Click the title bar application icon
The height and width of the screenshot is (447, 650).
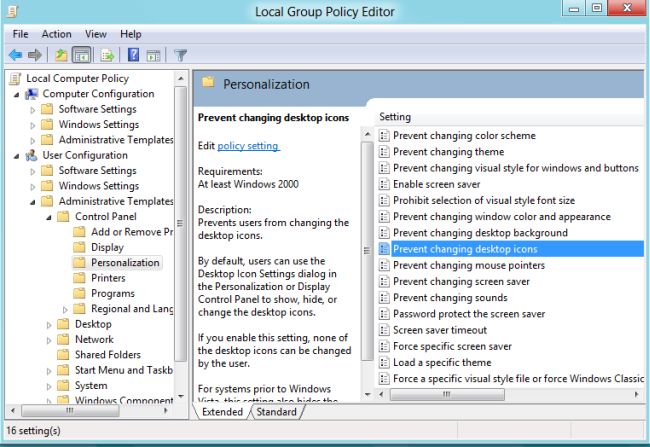[12, 11]
